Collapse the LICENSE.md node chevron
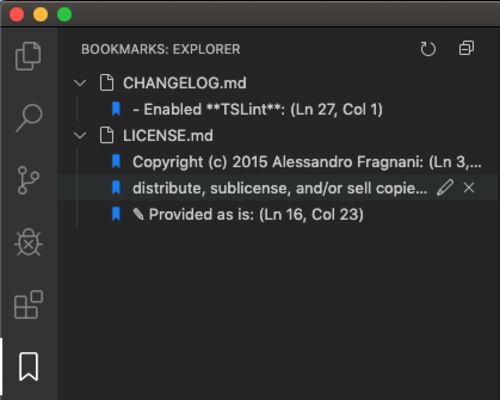The image size is (500, 400). pyautogui.click(x=80, y=136)
